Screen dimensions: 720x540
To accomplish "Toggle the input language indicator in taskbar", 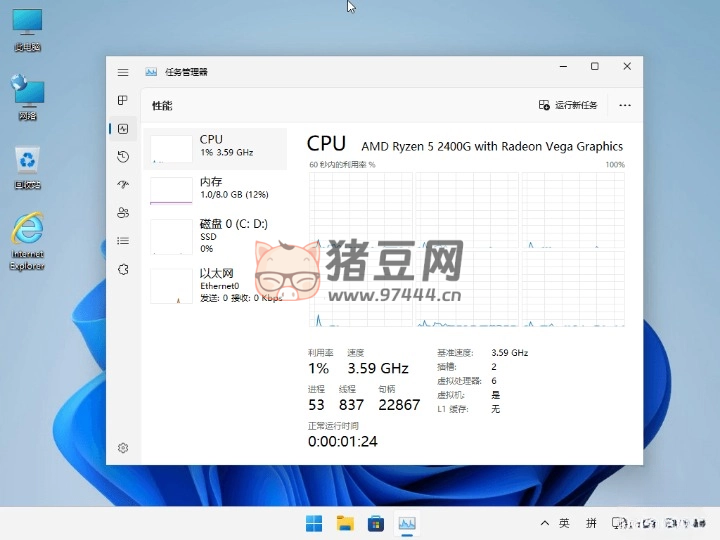I will (x=564, y=523).
